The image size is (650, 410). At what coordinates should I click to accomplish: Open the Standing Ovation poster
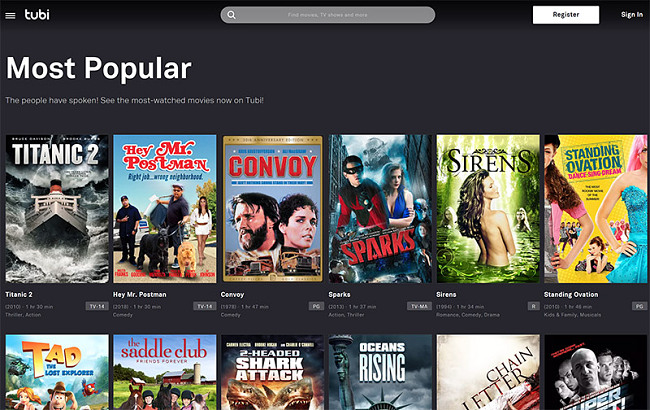tap(596, 209)
